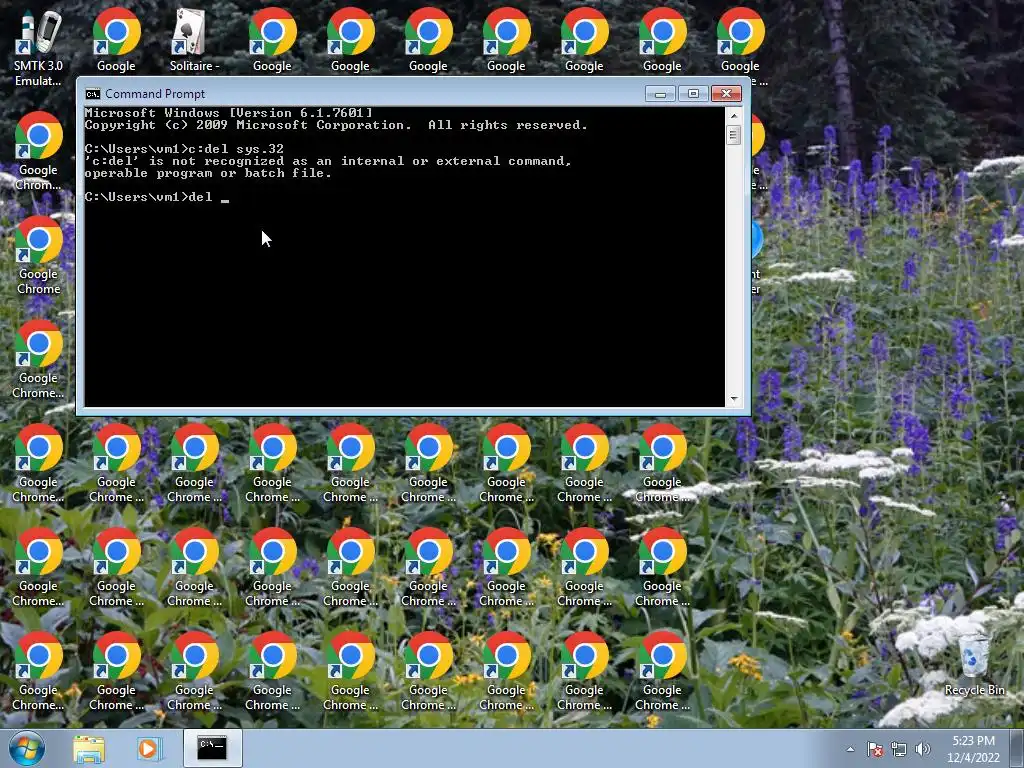Select the Recycle Bin desktop icon
The height and width of the screenshot is (768, 1024).
tap(974, 664)
